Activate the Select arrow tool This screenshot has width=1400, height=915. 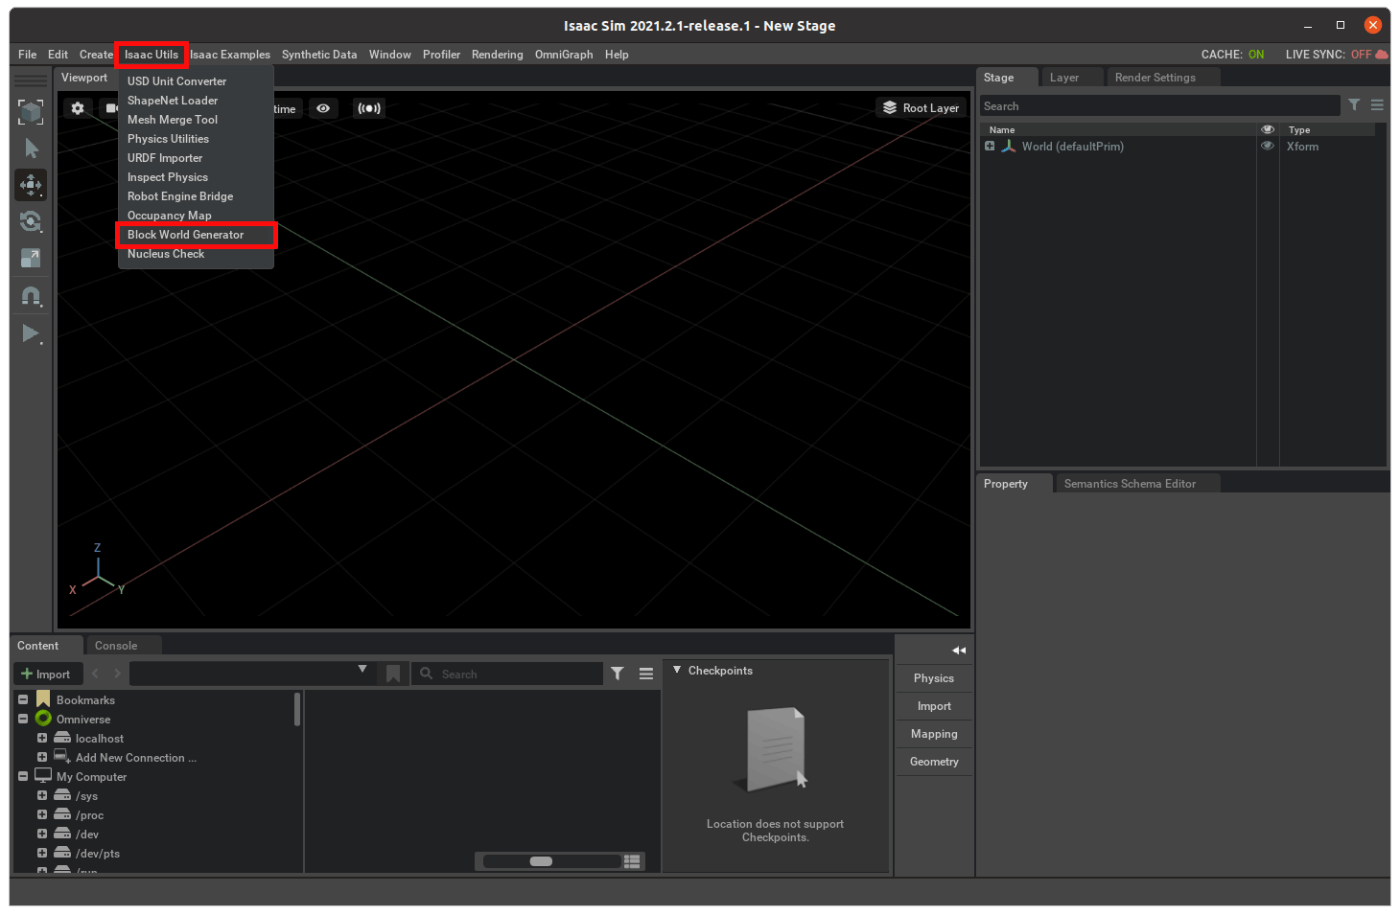point(31,148)
